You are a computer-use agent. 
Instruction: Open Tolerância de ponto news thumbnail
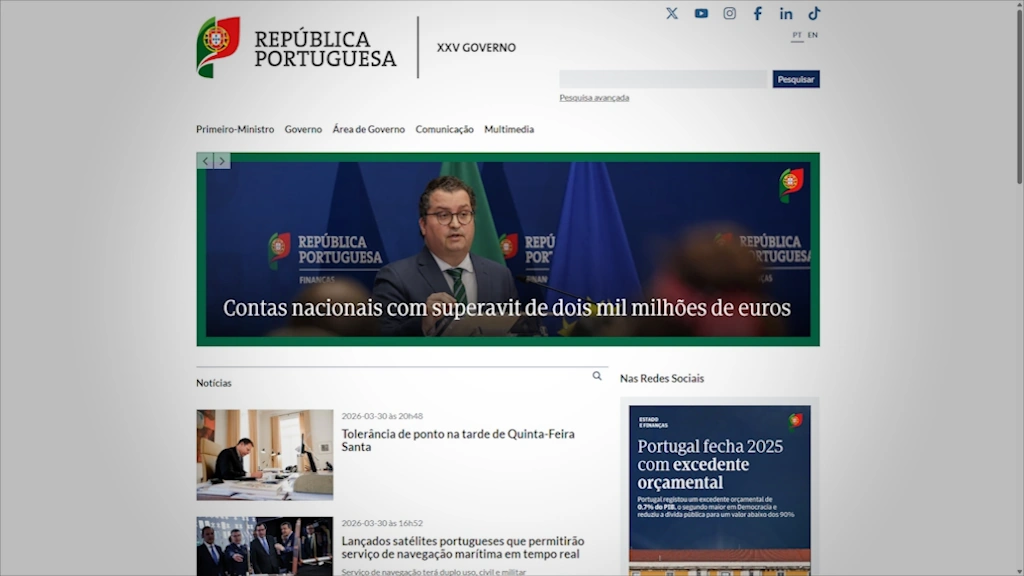pos(265,454)
